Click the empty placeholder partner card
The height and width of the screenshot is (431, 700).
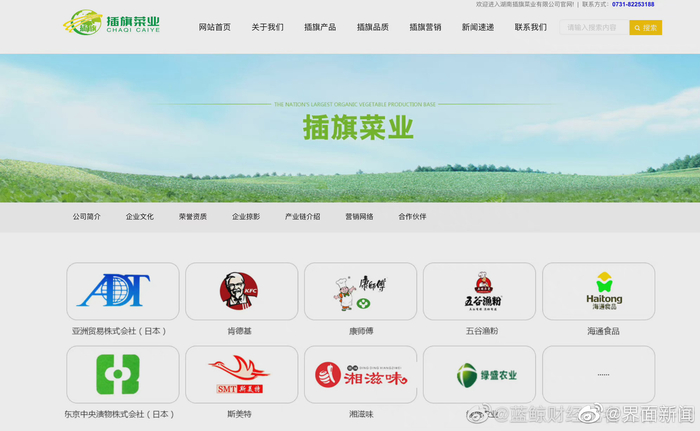[599, 374]
